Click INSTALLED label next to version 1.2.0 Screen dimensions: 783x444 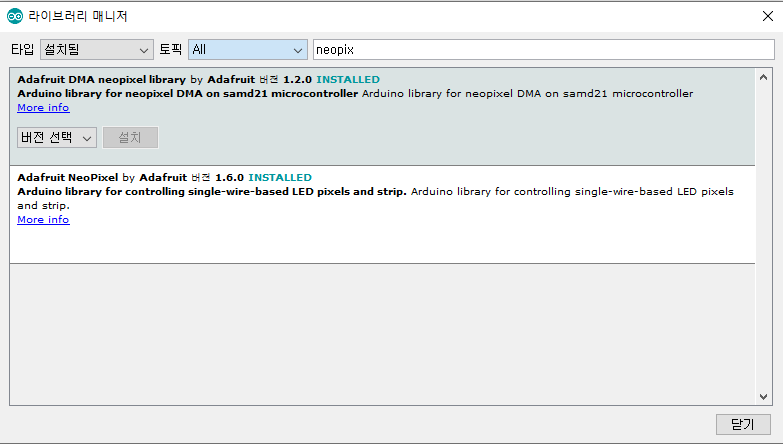point(348,79)
